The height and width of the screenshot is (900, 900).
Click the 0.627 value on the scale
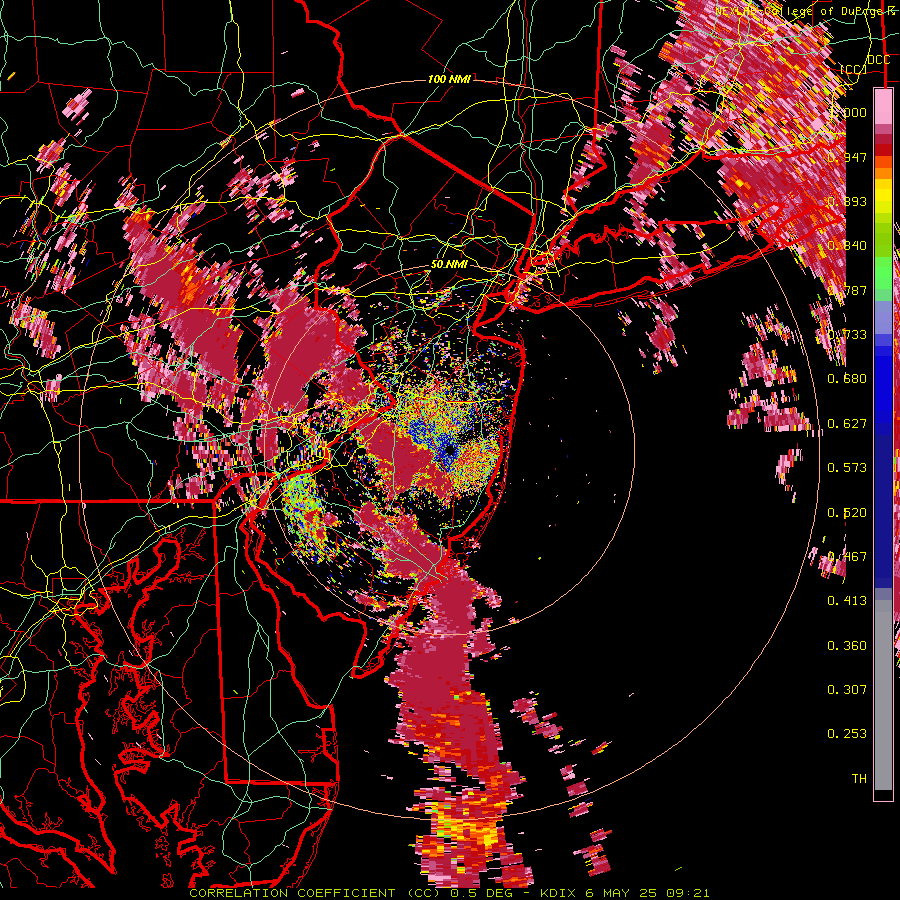[847, 424]
